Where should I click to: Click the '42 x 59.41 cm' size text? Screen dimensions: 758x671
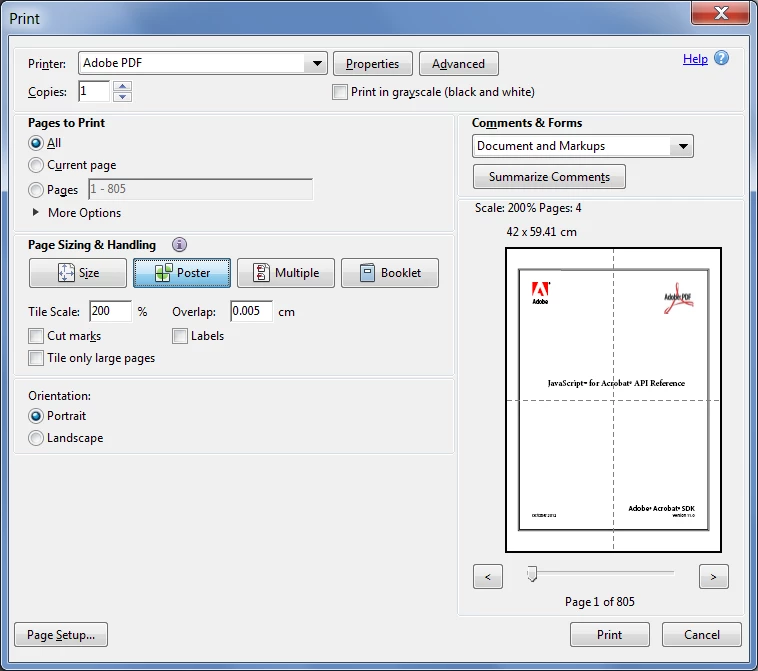click(541, 232)
